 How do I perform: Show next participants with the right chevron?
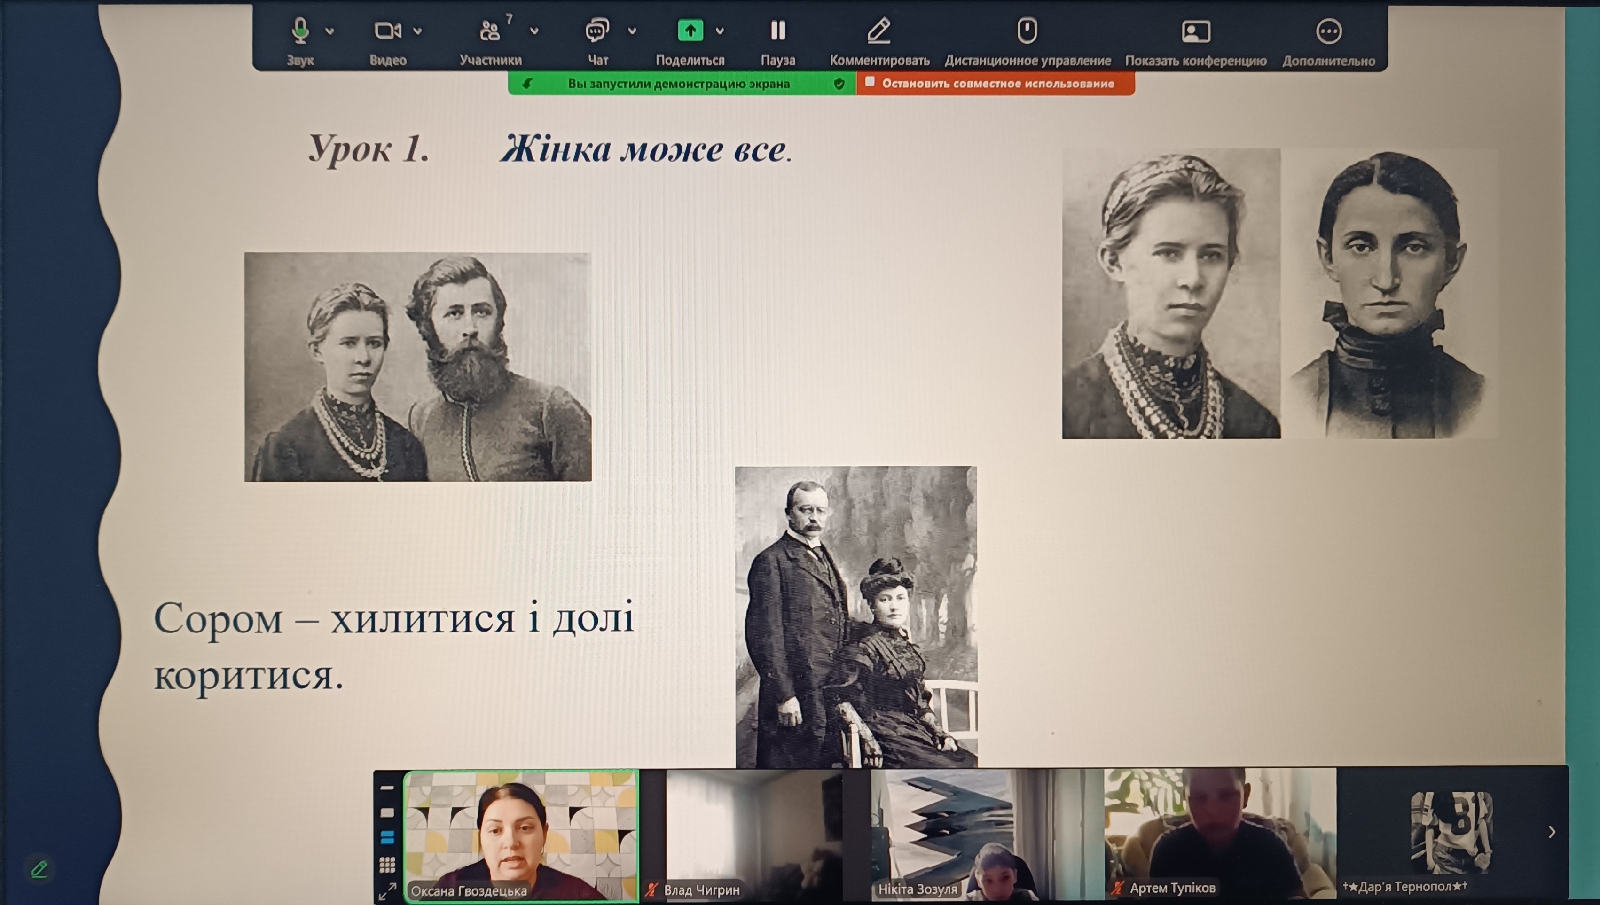pos(1552,832)
